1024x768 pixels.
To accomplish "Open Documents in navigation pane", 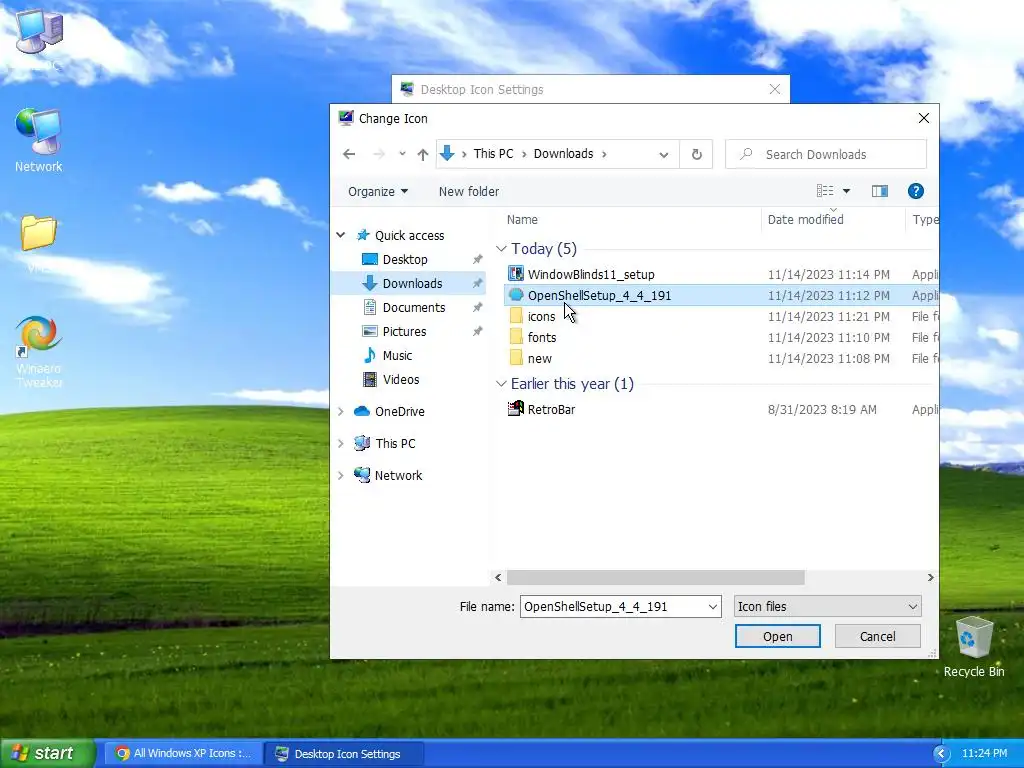I will click(413, 308).
